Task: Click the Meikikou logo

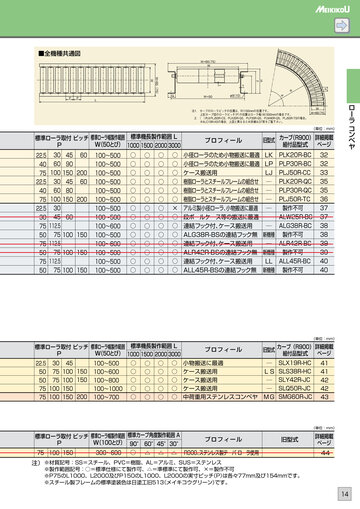Action: point(332,10)
